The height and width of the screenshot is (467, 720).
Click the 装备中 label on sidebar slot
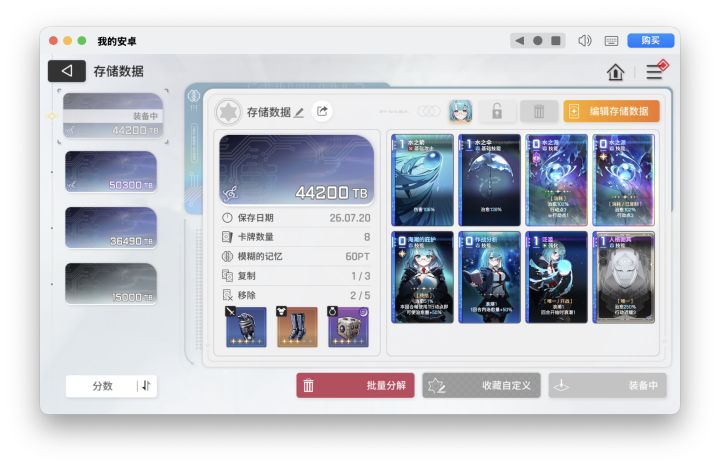click(x=145, y=116)
